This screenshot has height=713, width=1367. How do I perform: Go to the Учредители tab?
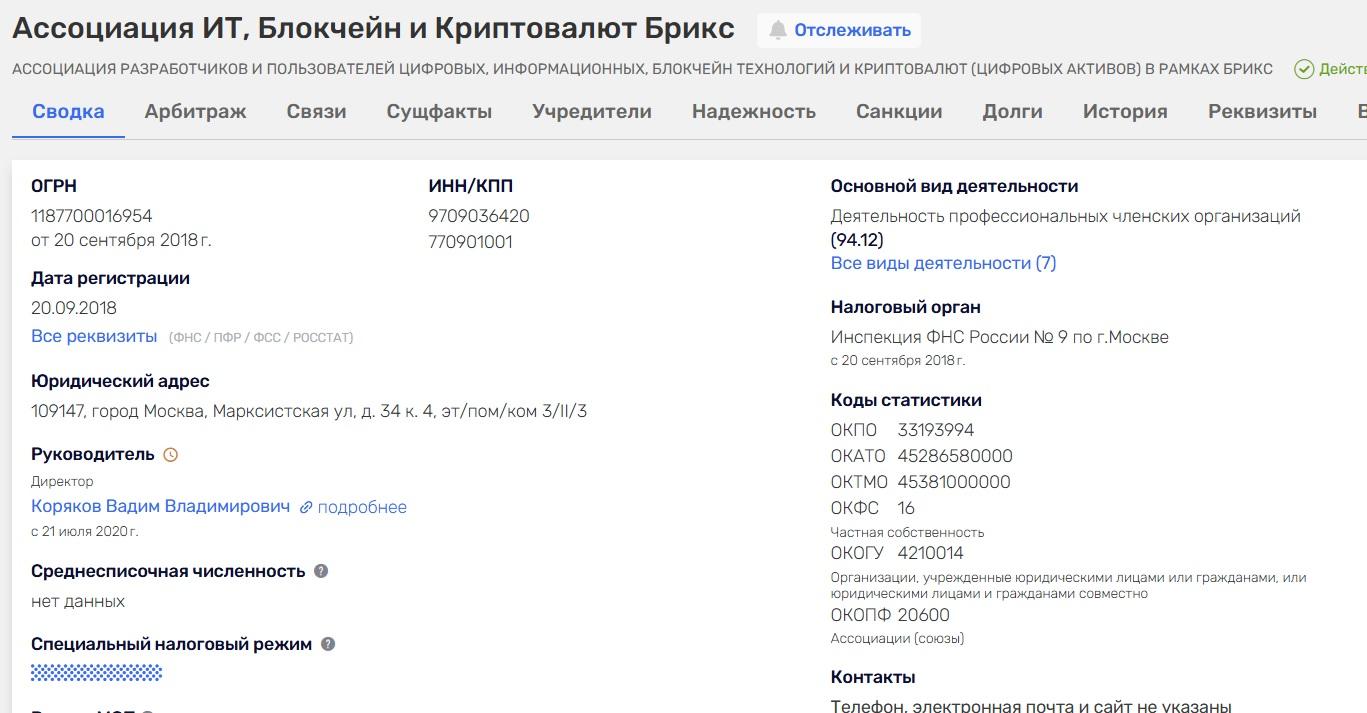592,111
